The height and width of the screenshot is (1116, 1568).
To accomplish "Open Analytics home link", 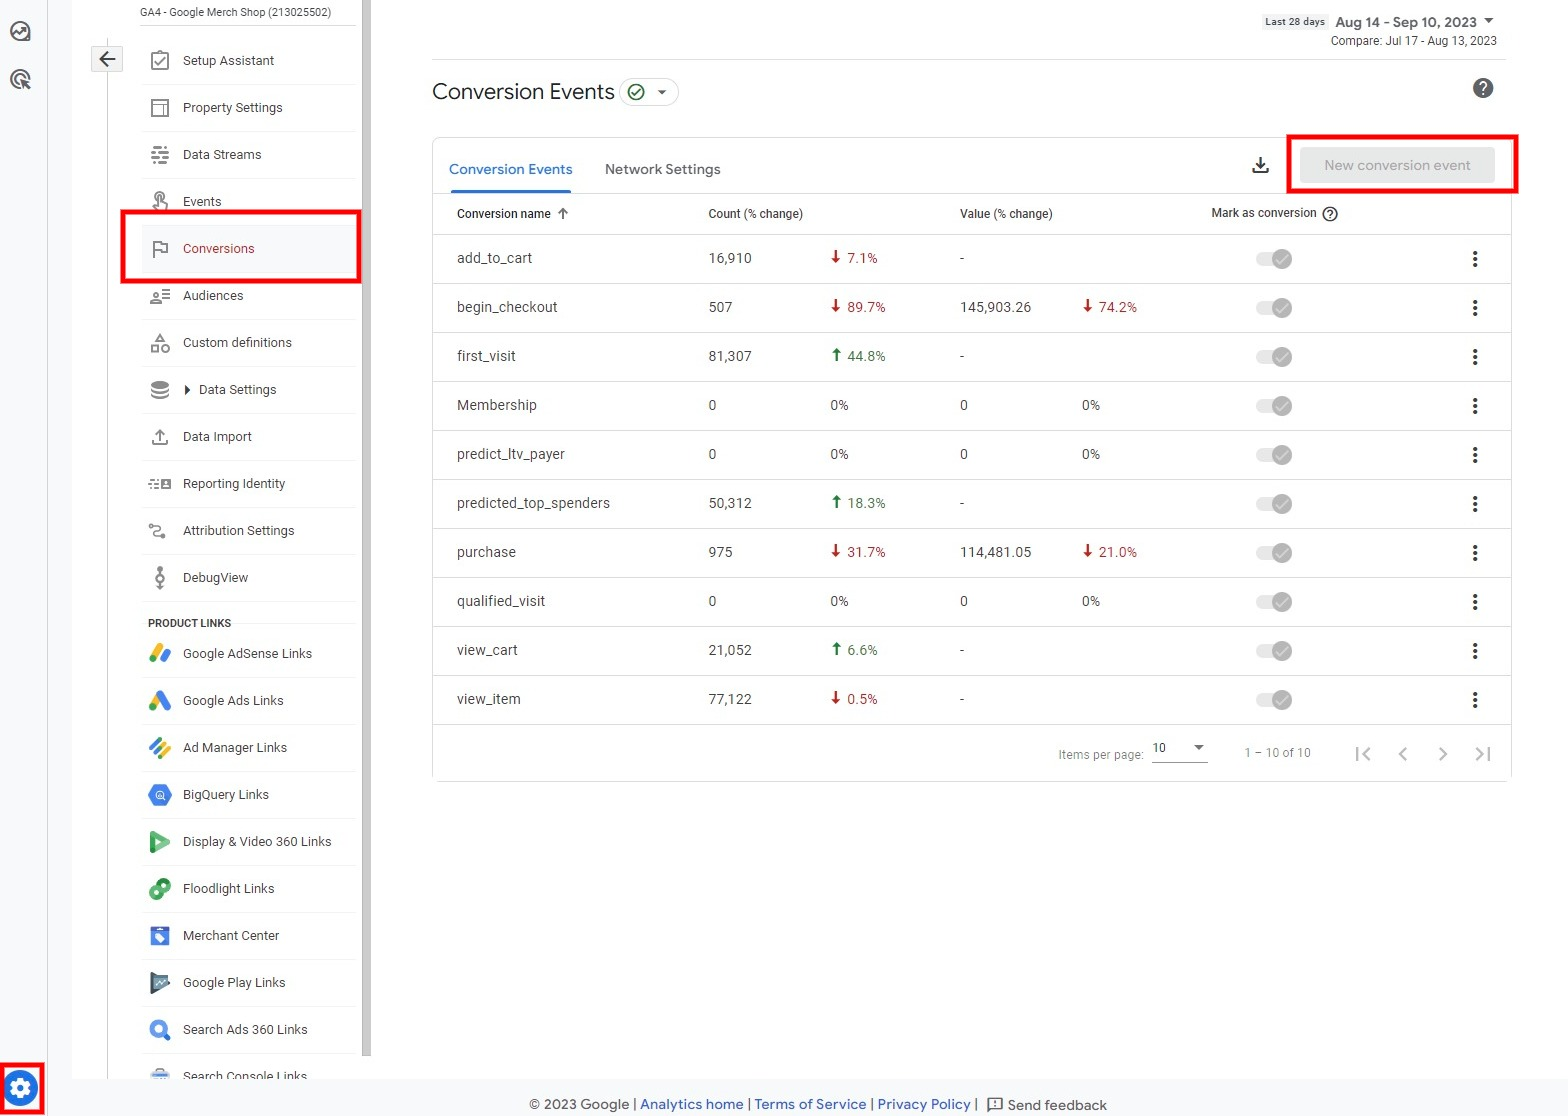I will (692, 1104).
